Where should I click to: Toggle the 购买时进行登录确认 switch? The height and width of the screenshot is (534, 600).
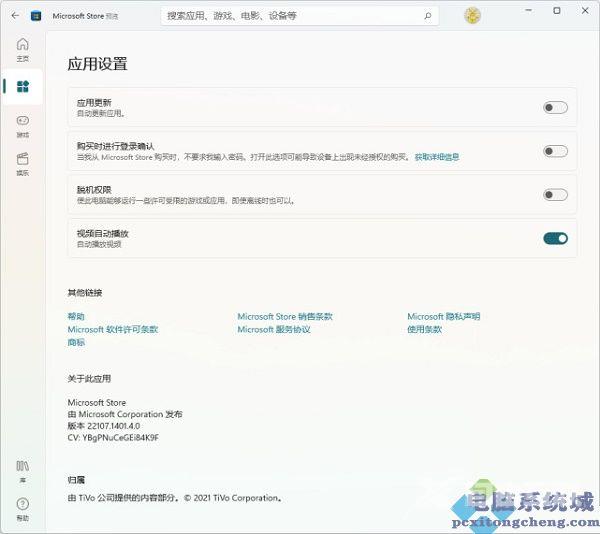point(555,151)
